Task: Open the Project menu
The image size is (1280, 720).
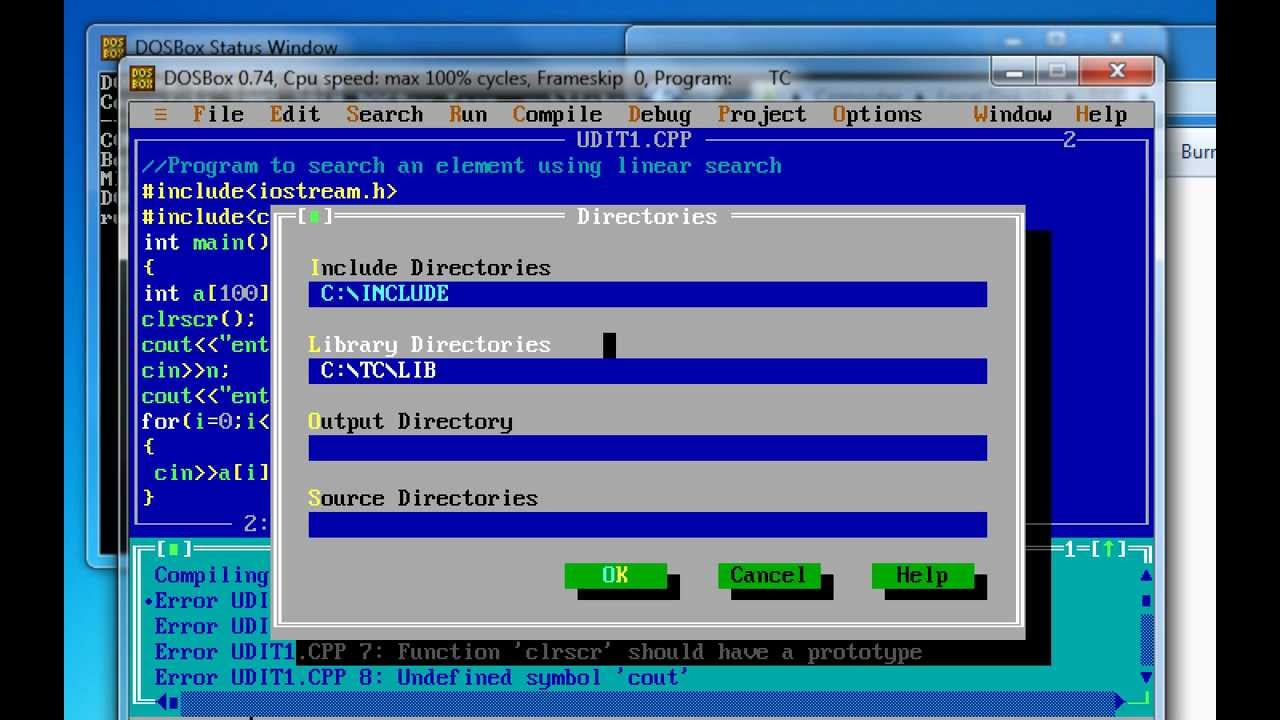Action: point(762,115)
